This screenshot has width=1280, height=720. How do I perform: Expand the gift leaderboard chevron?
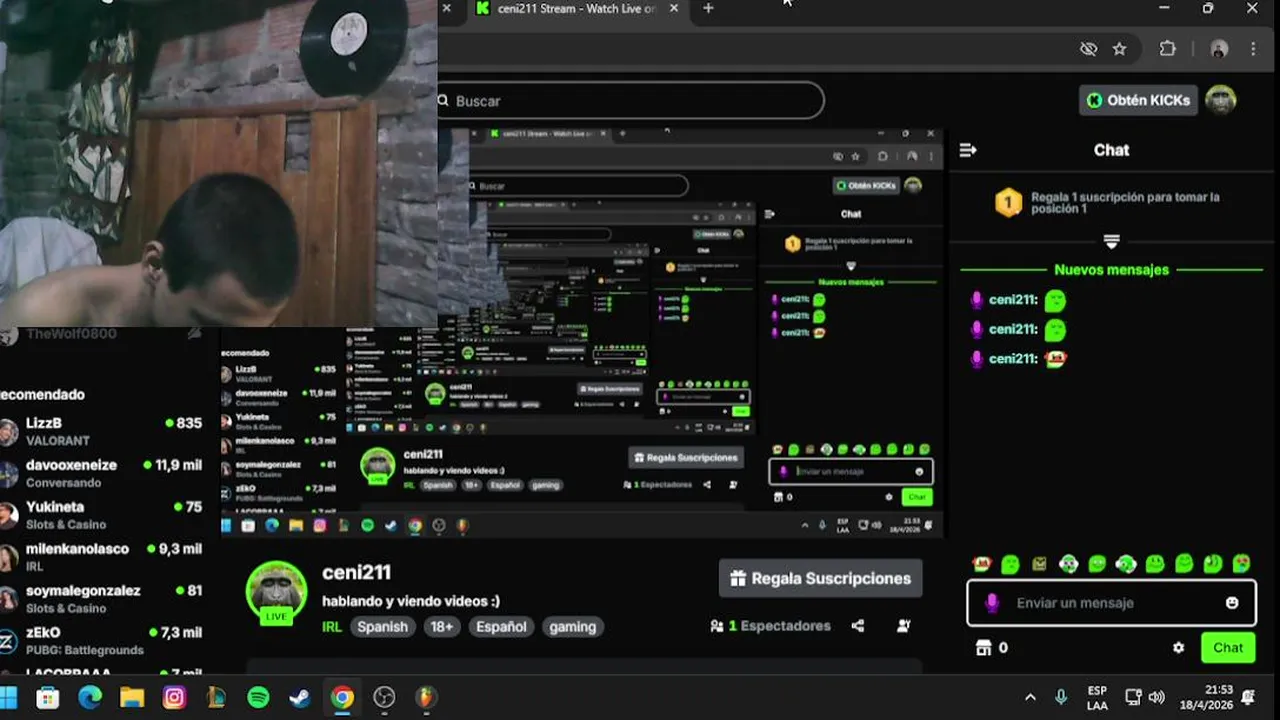tap(1111, 242)
